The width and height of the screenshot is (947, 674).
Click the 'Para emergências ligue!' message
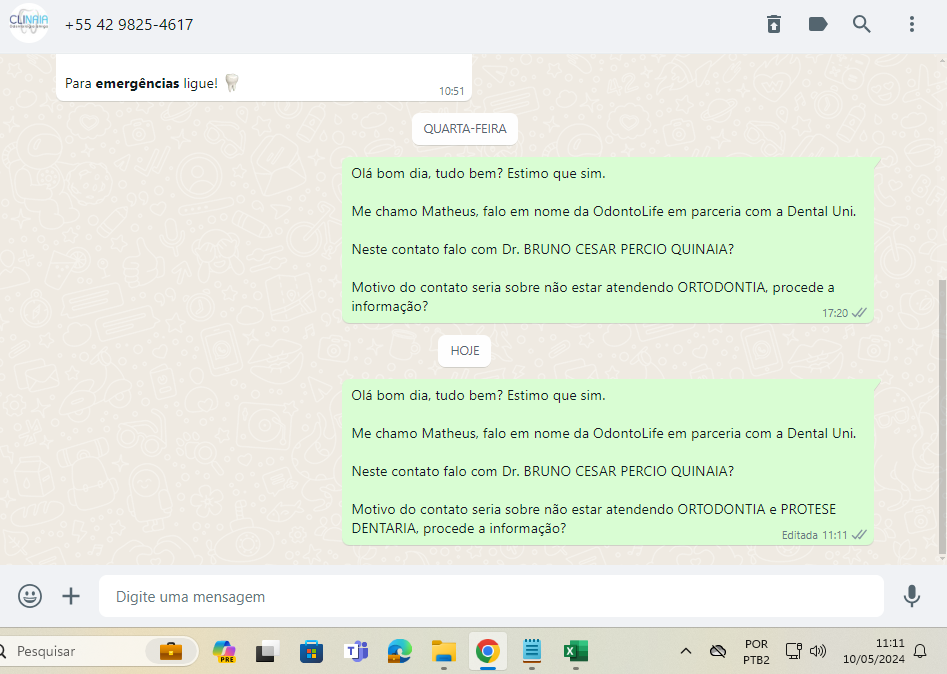click(x=264, y=77)
